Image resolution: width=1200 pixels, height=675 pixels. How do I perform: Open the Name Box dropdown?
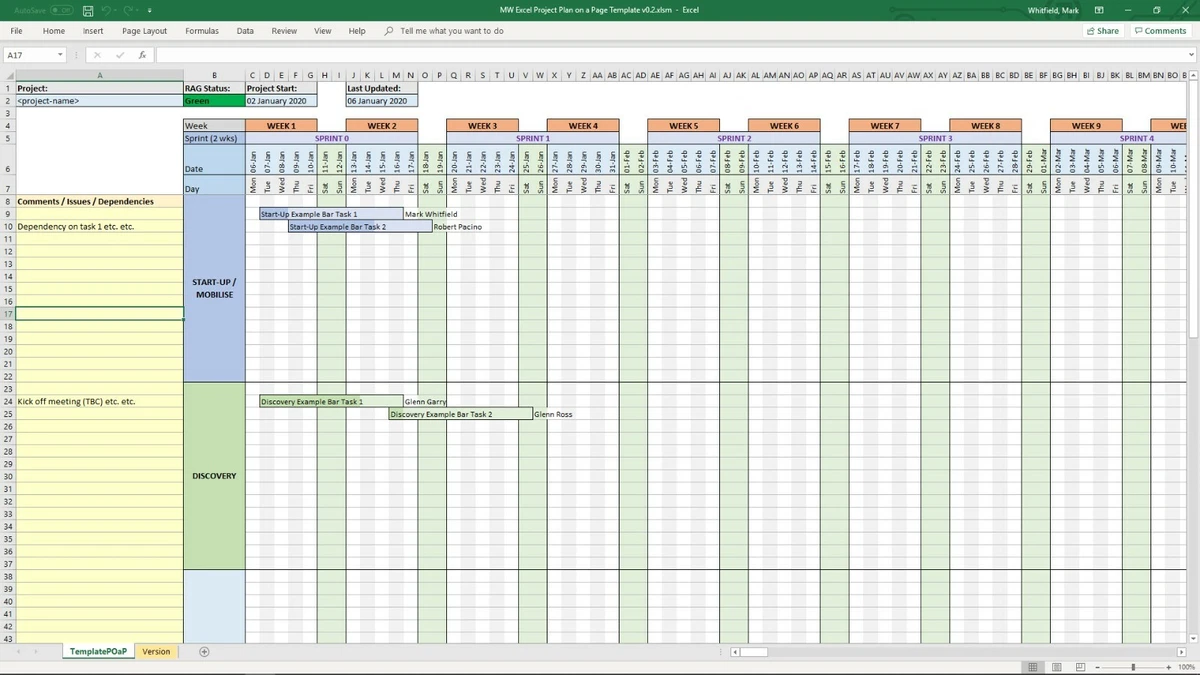(x=59, y=55)
